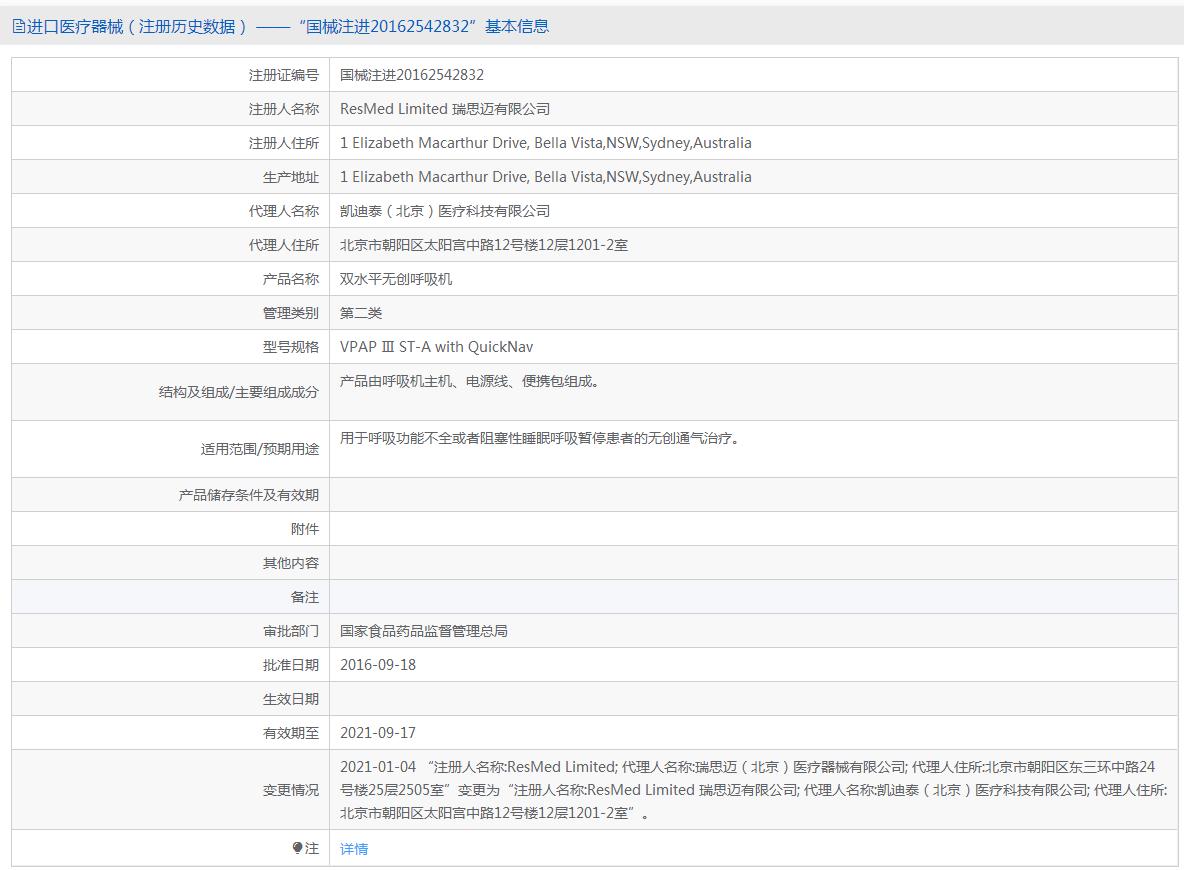Click the expiry date 2021-09-17
This screenshot has height=870, width=1184.
coord(378,733)
